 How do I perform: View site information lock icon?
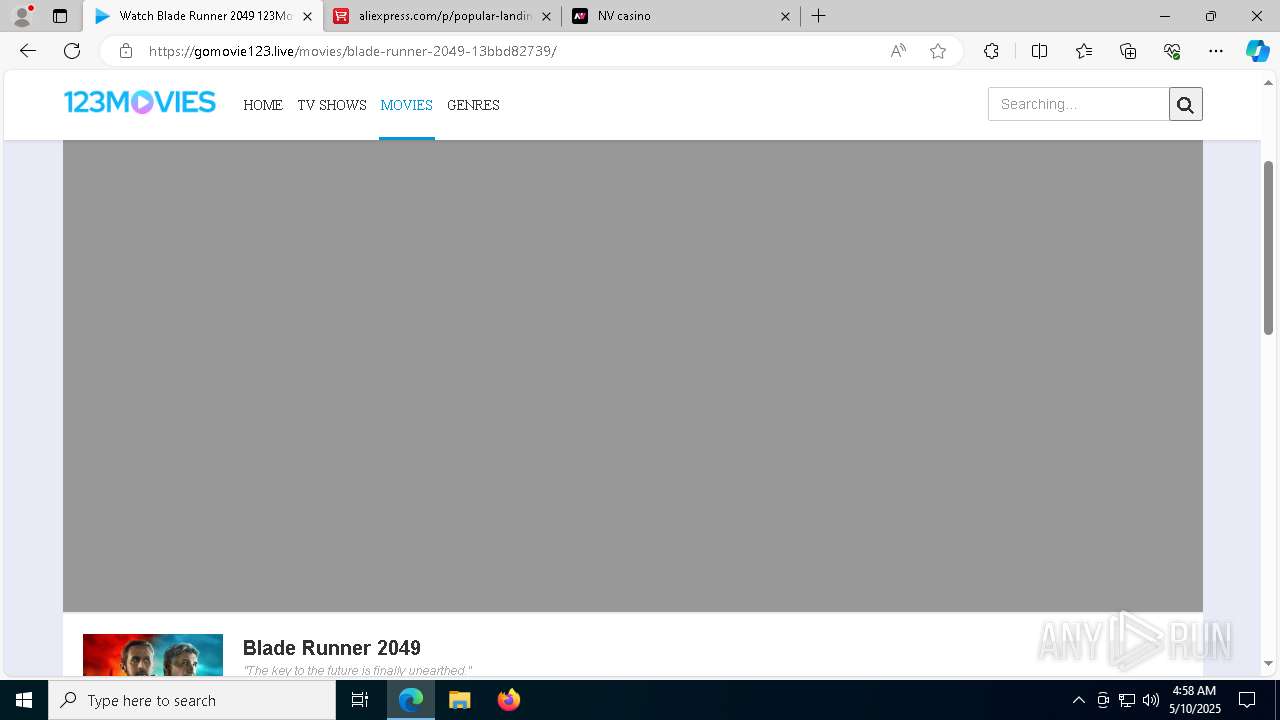coord(125,51)
